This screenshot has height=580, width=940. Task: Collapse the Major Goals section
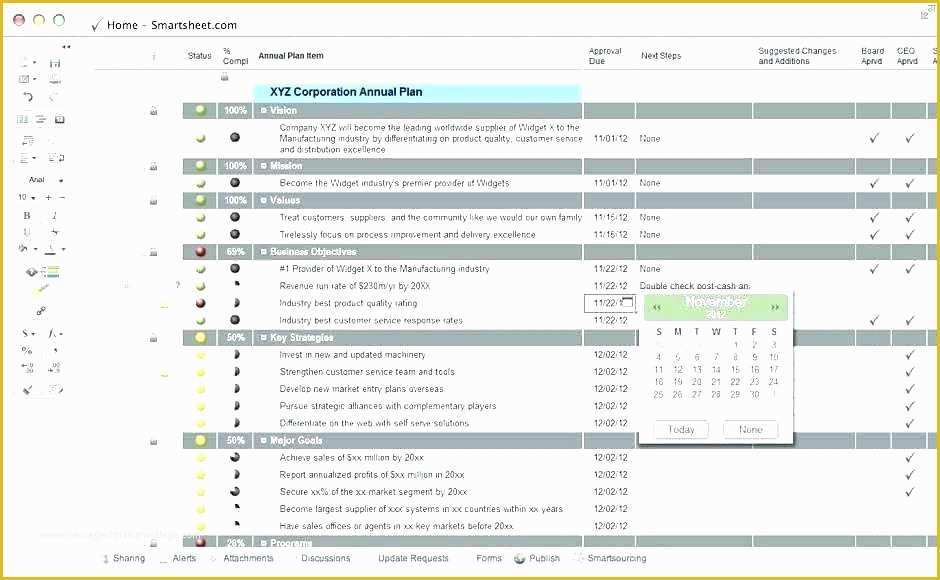coord(263,440)
